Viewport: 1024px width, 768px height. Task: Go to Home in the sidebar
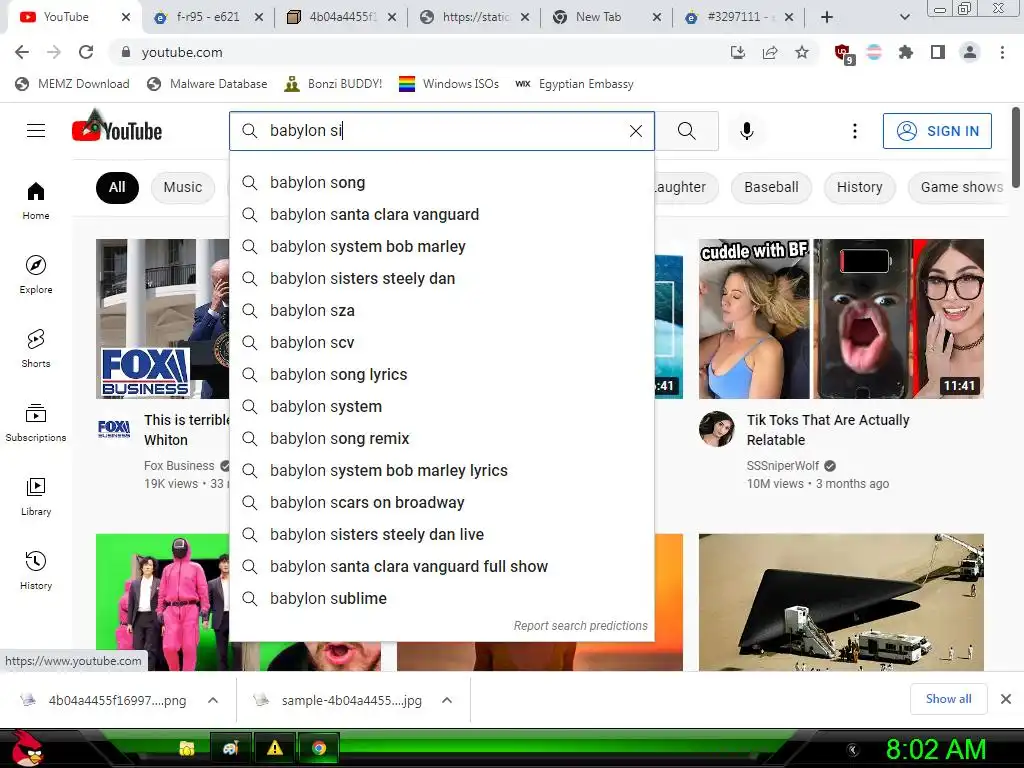(x=36, y=200)
